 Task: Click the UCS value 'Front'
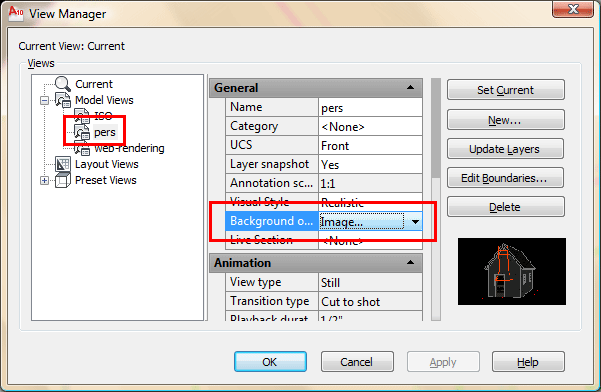[370, 145]
